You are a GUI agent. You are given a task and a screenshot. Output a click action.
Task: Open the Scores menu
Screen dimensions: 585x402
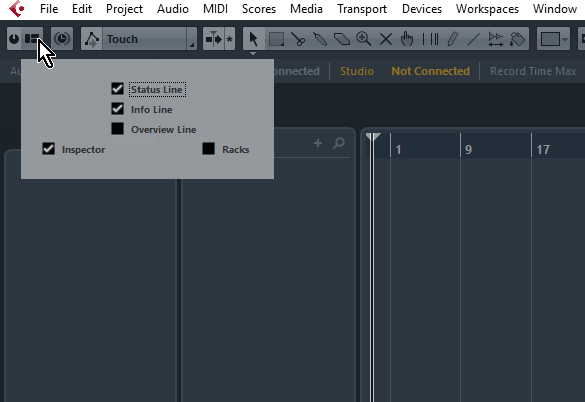click(x=259, y=9)
